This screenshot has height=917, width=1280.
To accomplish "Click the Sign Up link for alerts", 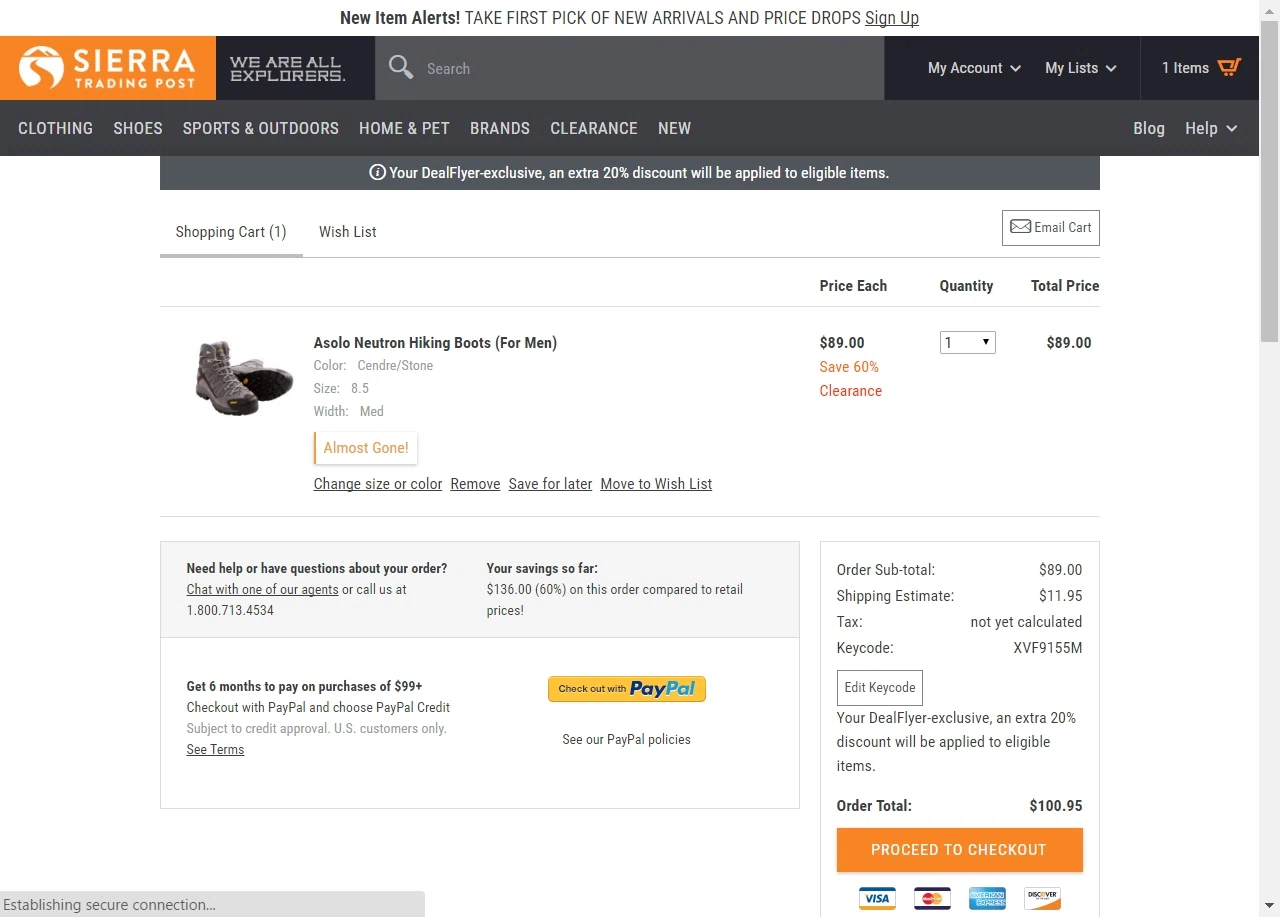I will click(x=892, y=18).
